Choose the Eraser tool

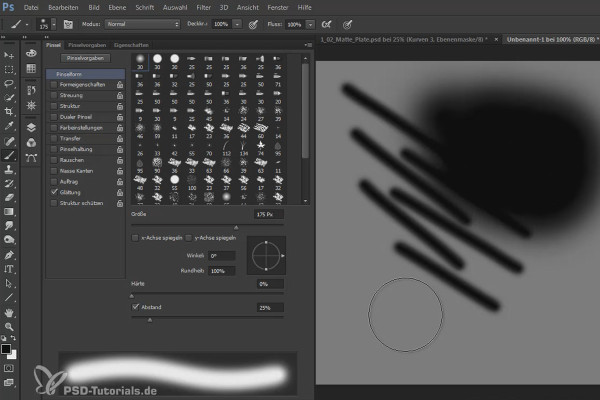coord(8,198)
